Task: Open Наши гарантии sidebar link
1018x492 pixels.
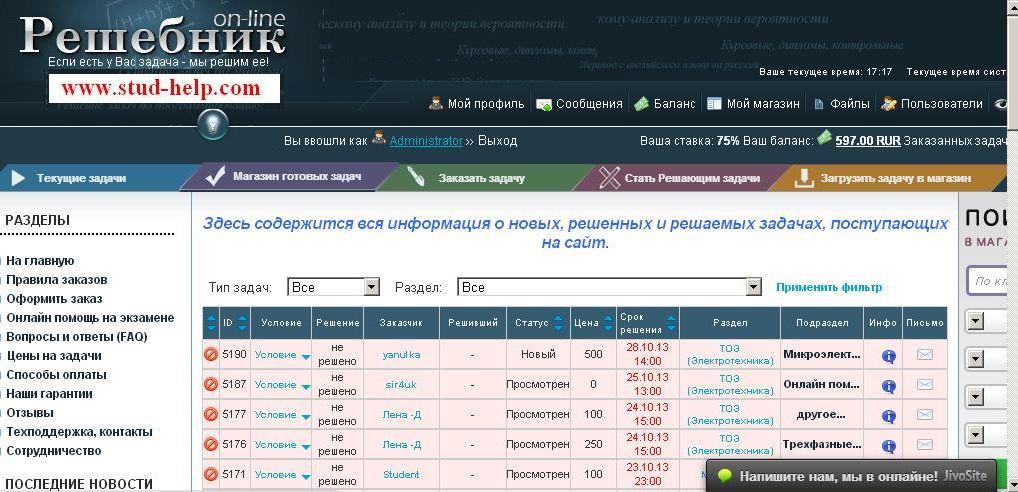Action: click(x=49, y=393)
